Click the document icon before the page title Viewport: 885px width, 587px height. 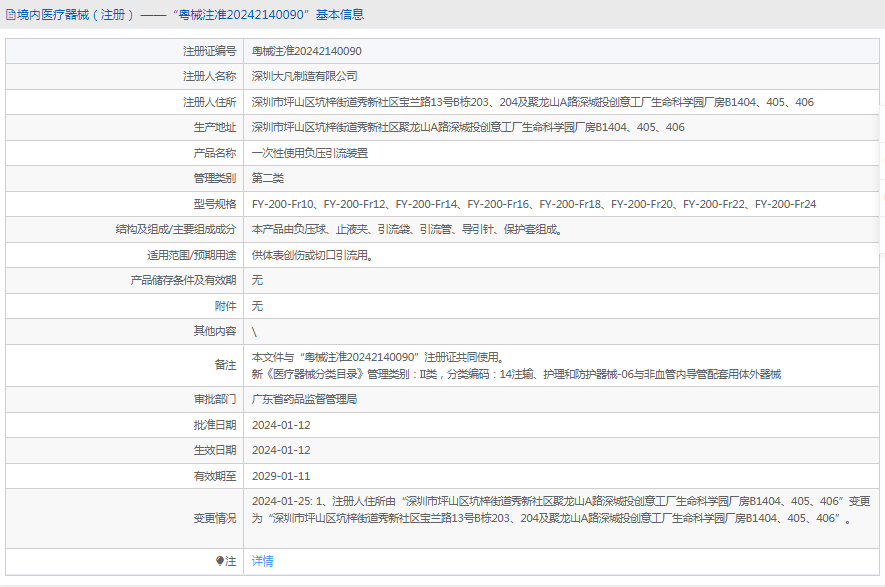pyautogui.click(x=10, y=15)
